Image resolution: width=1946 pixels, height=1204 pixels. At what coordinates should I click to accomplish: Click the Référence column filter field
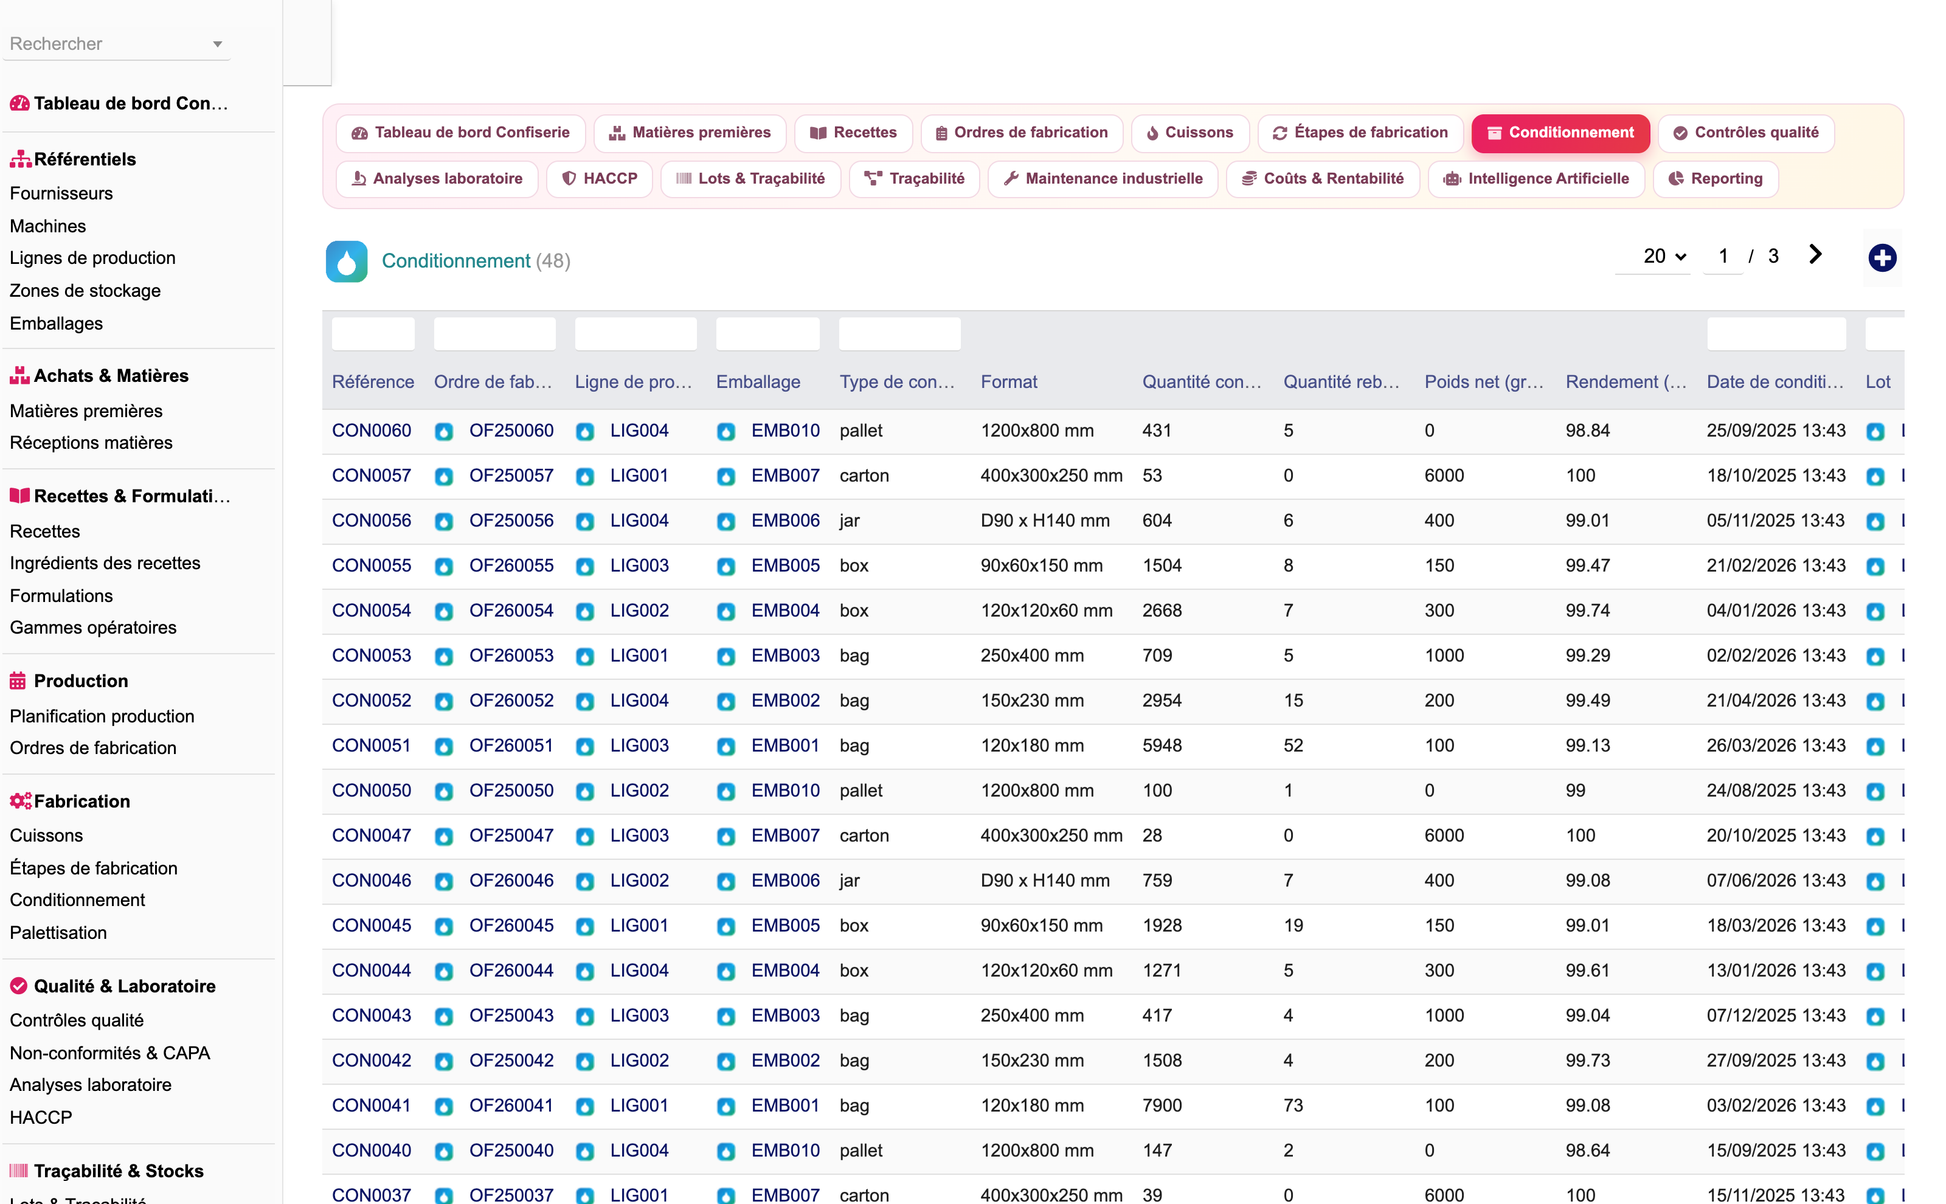coord(373,334)
